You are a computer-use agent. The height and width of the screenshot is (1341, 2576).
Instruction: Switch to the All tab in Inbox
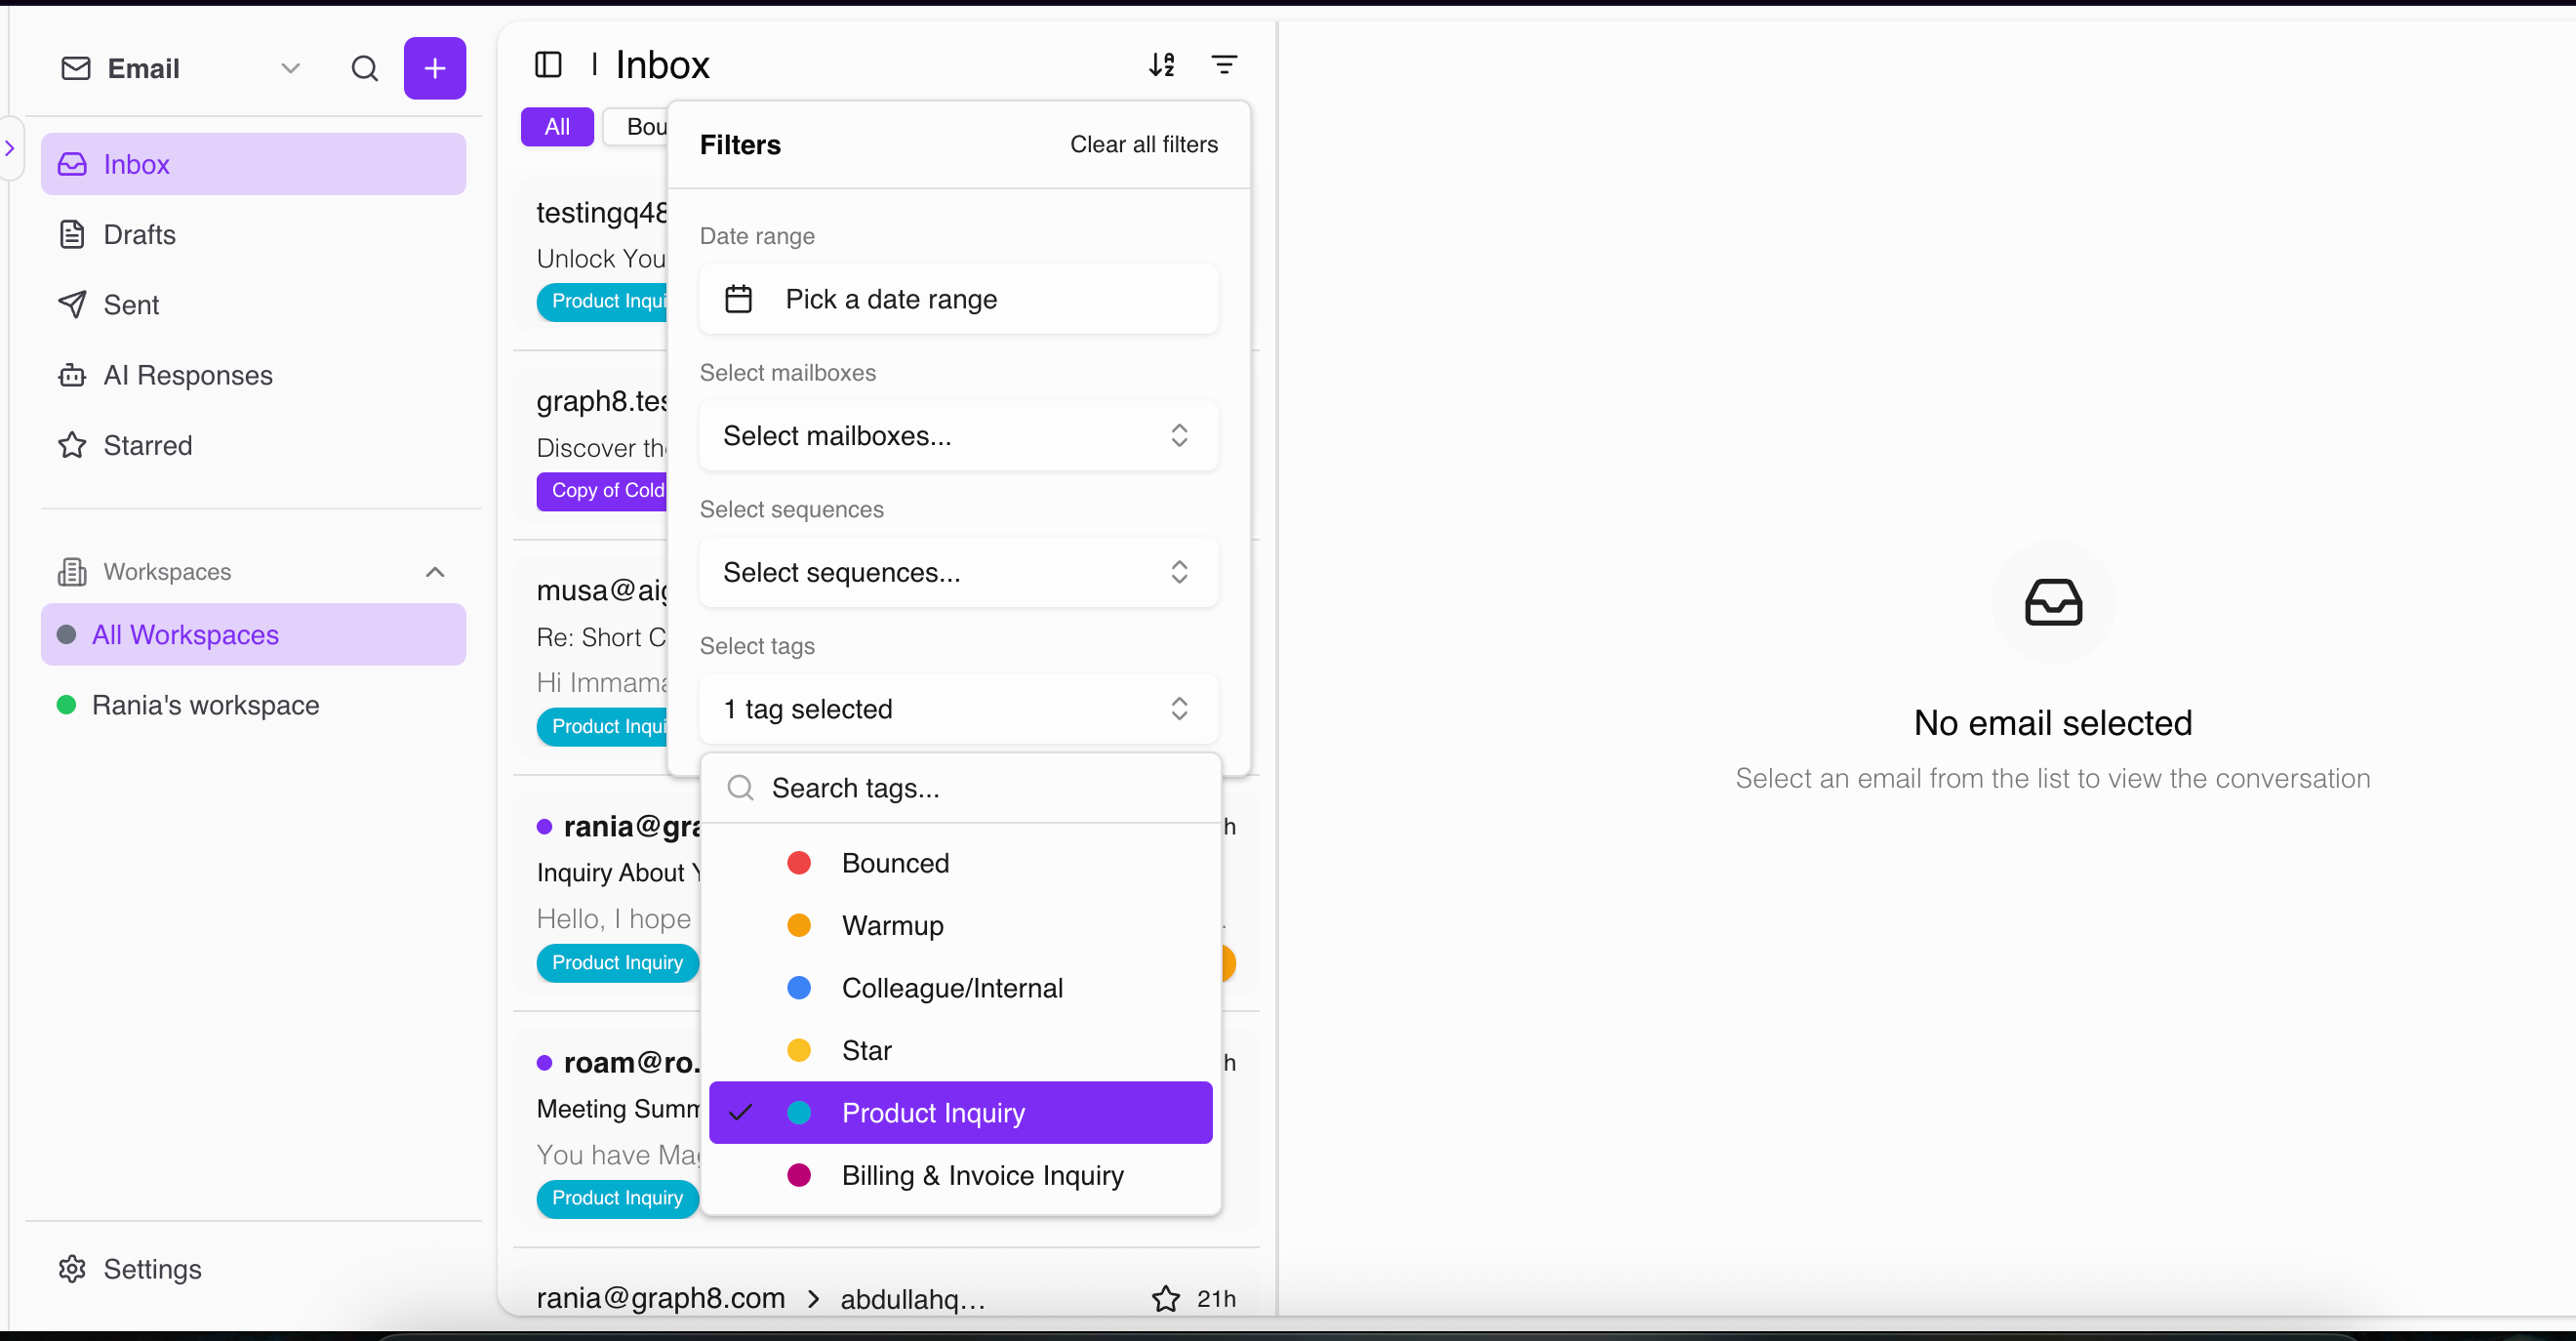[557, 127]
